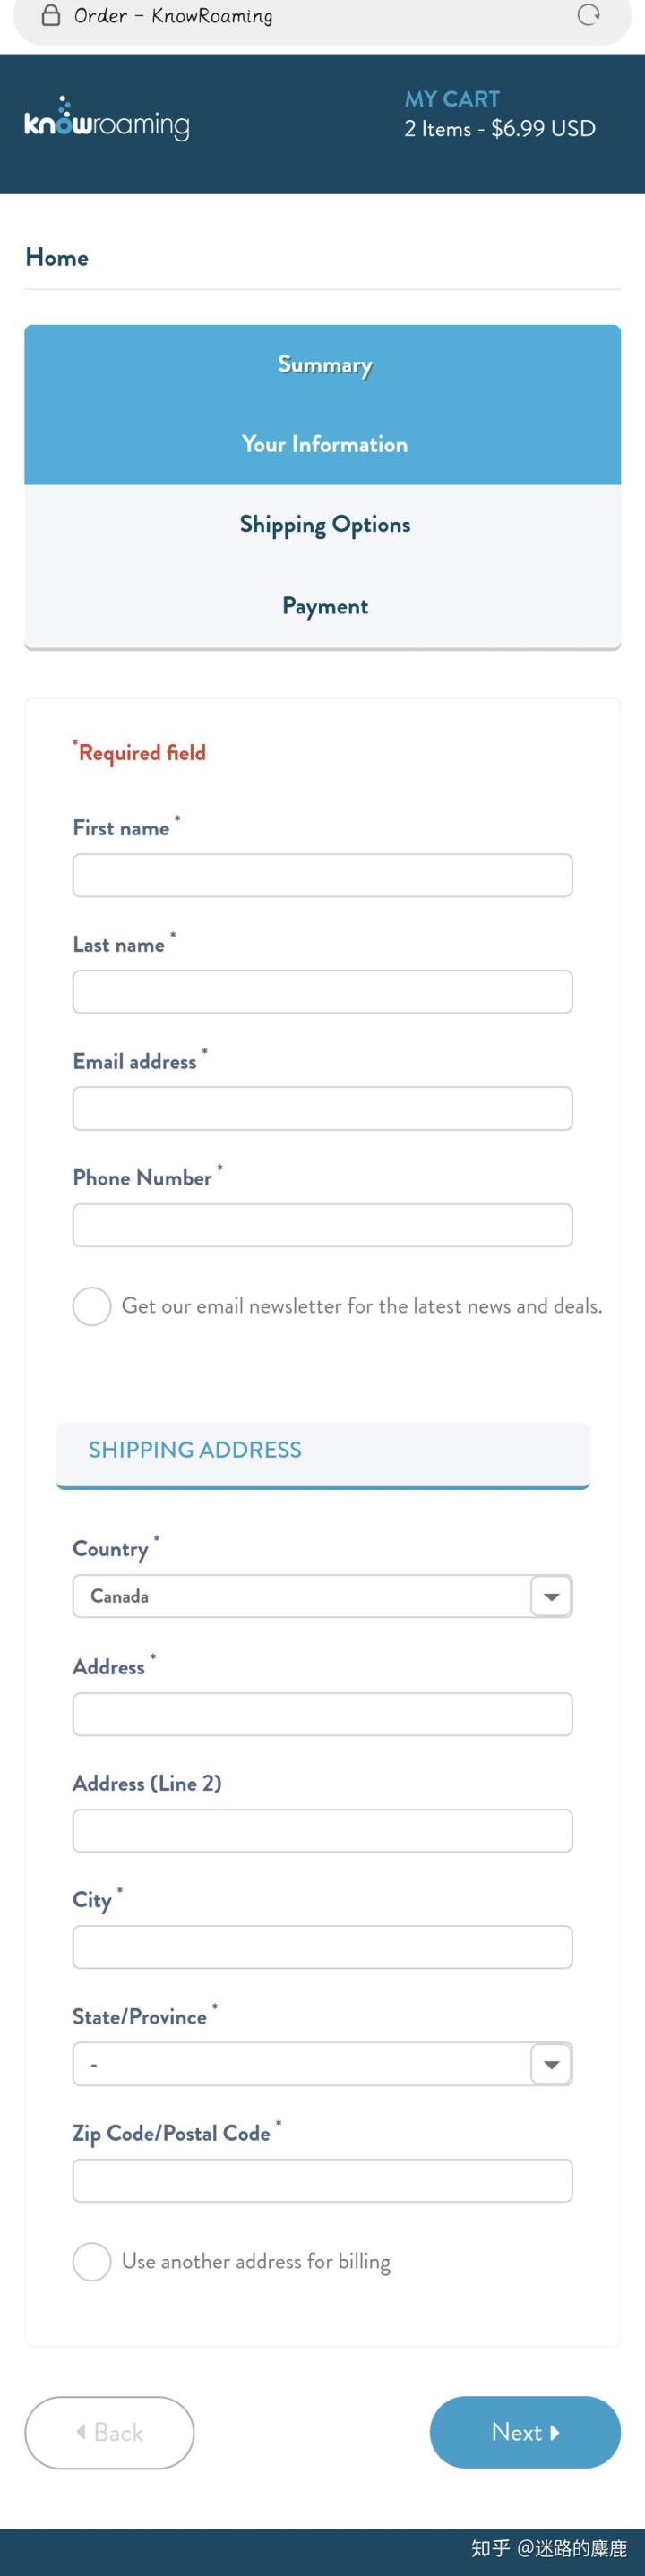Check Use another address for billing
The image size is (645, 2576).
pos(92,2261)
